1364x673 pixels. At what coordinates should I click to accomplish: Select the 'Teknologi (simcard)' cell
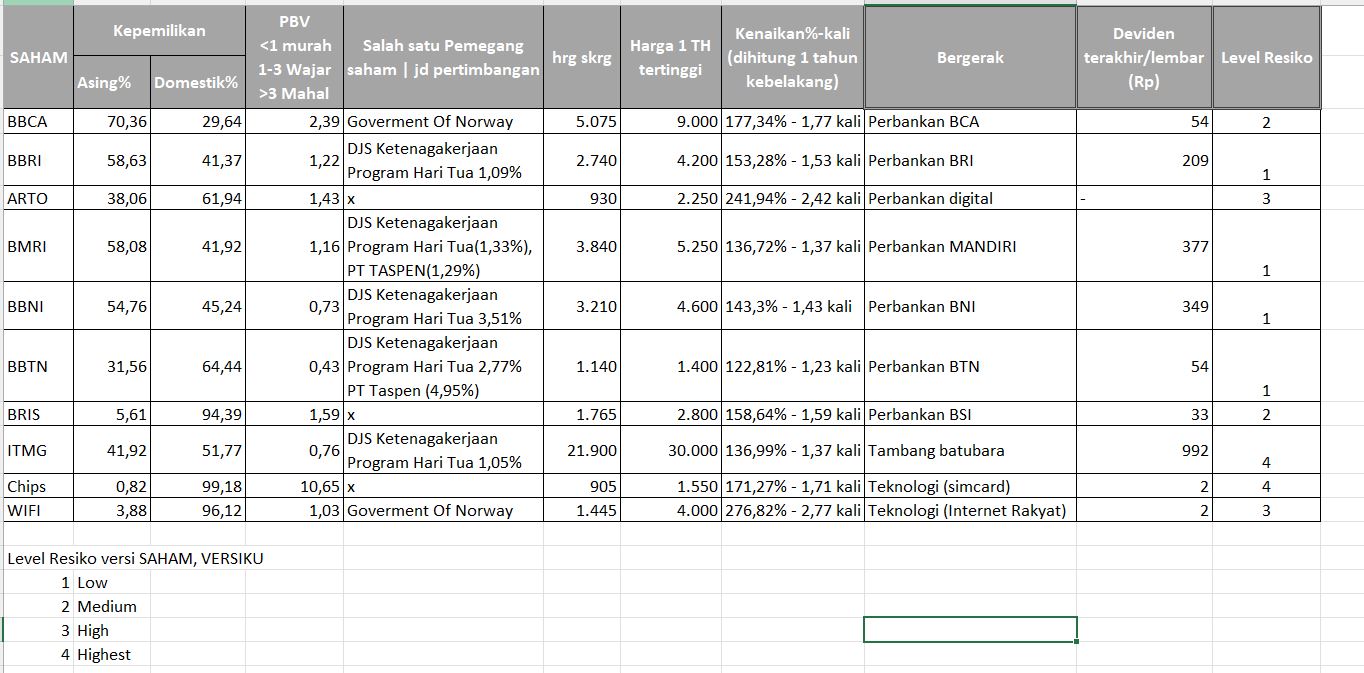[970, 486]
